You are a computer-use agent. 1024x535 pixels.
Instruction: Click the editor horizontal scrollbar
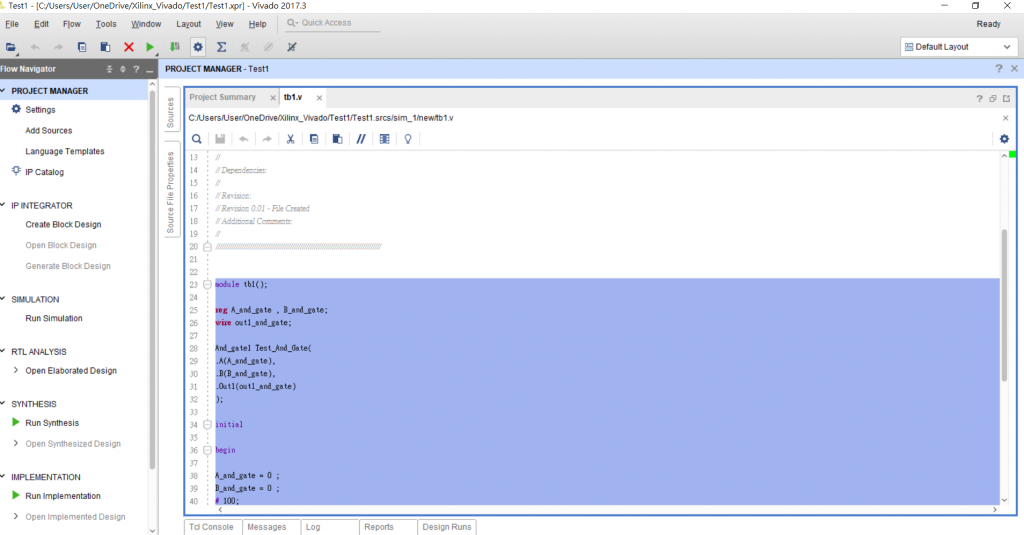point(607,510)
